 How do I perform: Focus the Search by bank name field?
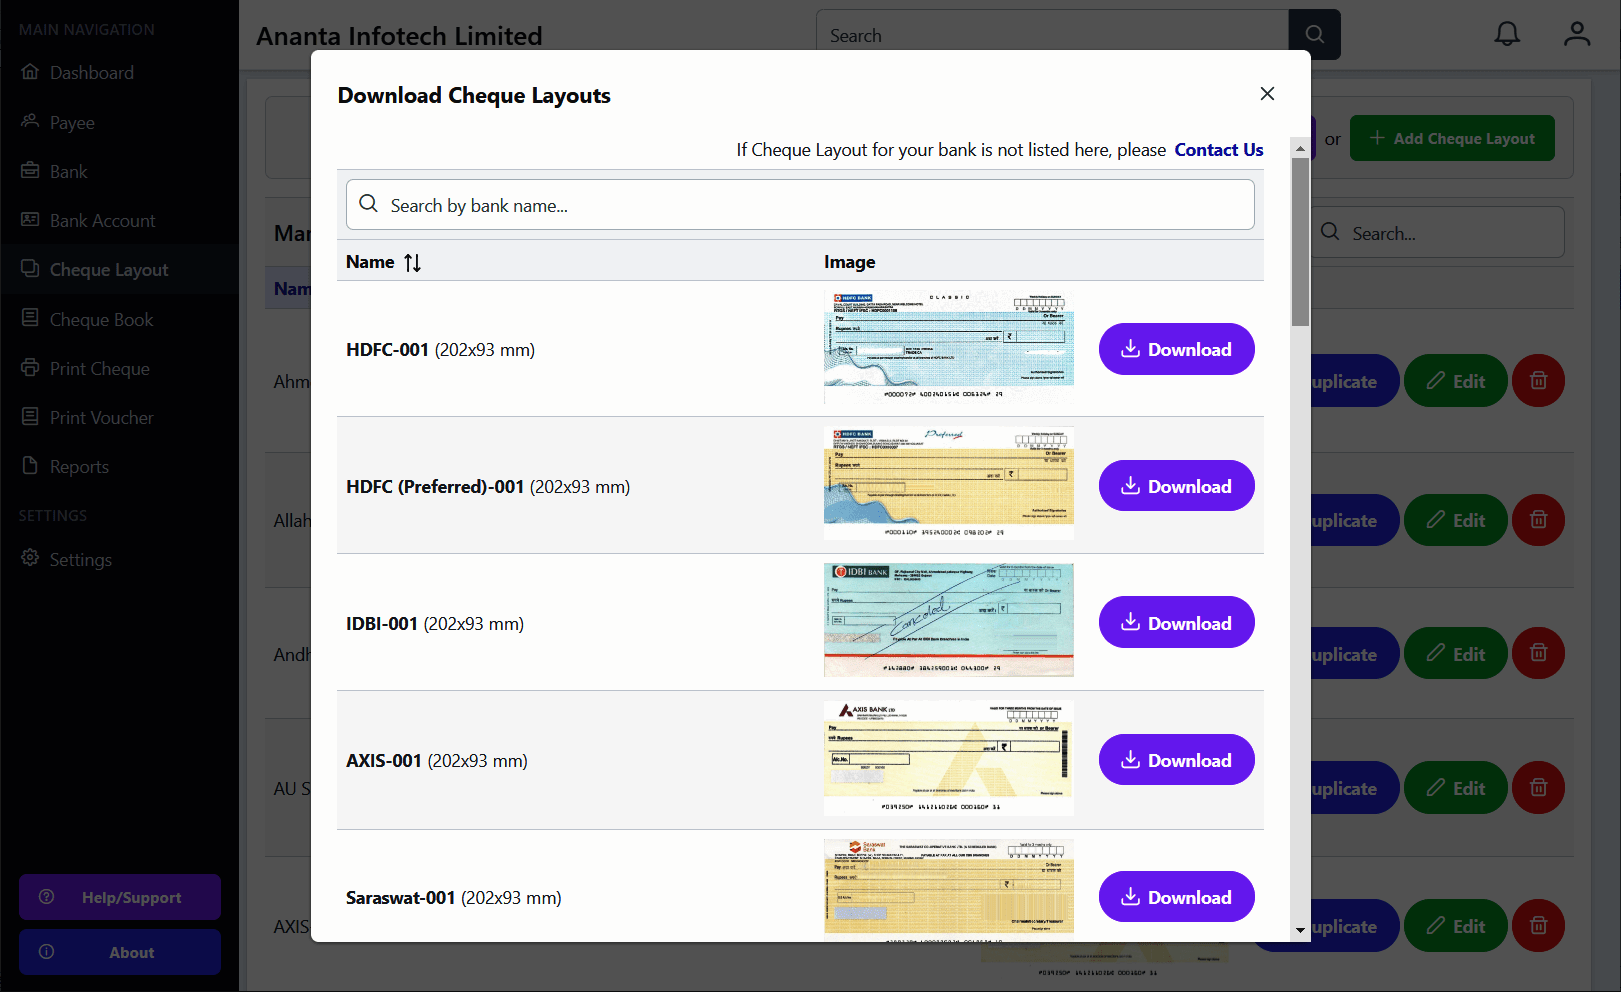pyautogui.click(x=800, y=205)
